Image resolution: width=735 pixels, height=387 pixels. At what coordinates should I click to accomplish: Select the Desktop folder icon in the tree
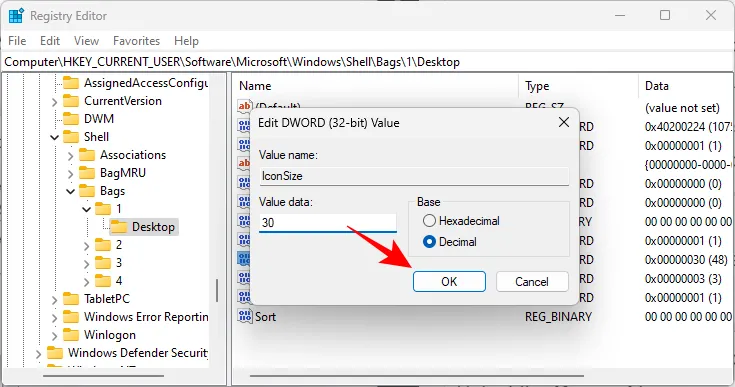pos(119,227)
